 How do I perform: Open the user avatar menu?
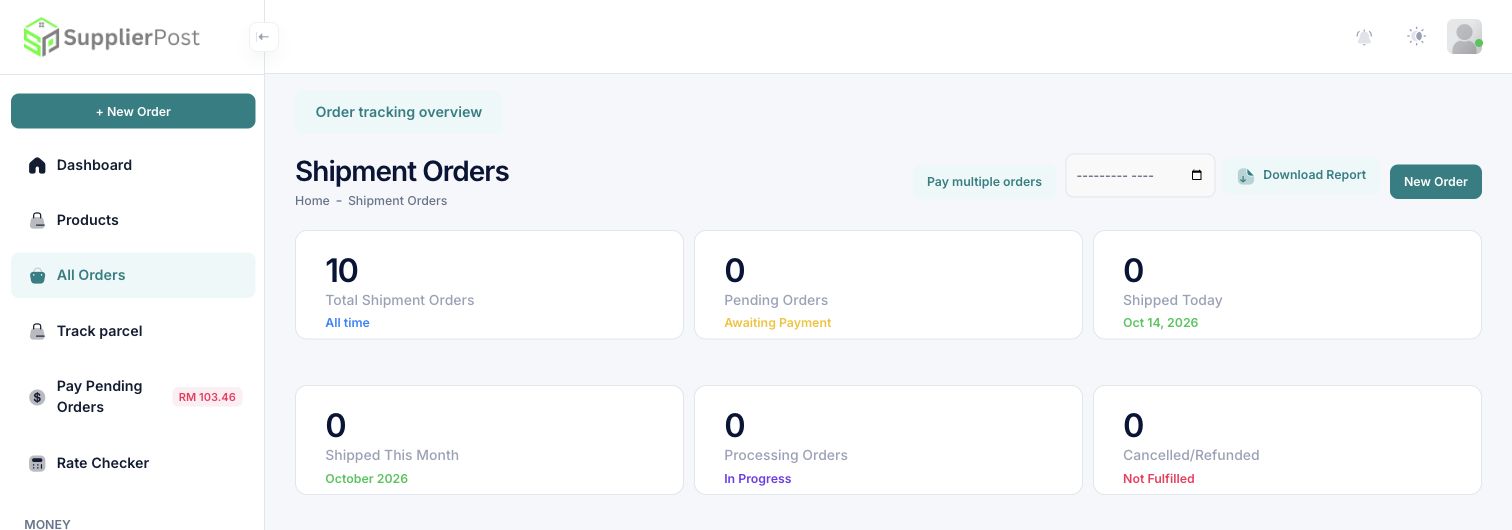coord(1464,37)
